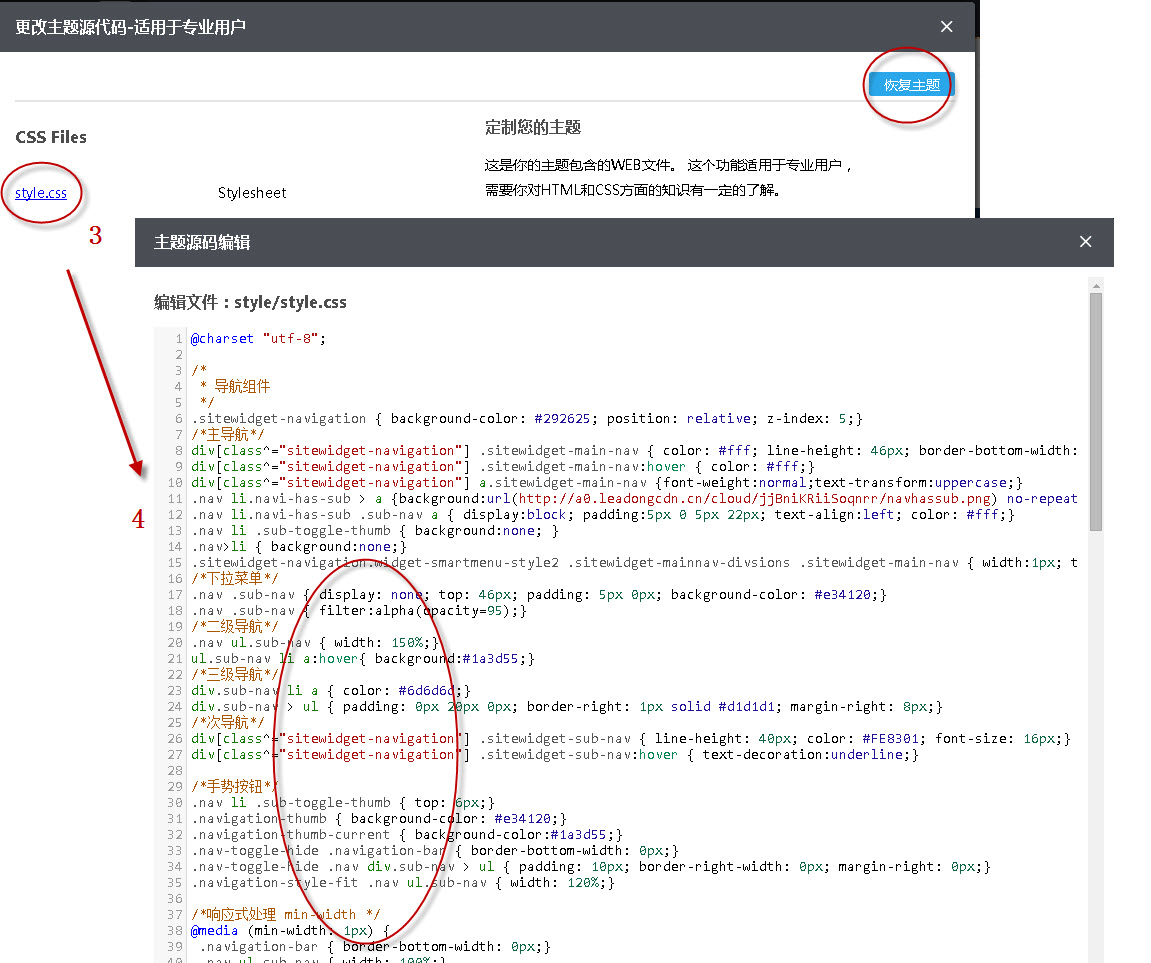The height and width of the screenshot is (963, 1151).
Task: Open the style.css stylesheet link
Action: [x=40, y=193]
